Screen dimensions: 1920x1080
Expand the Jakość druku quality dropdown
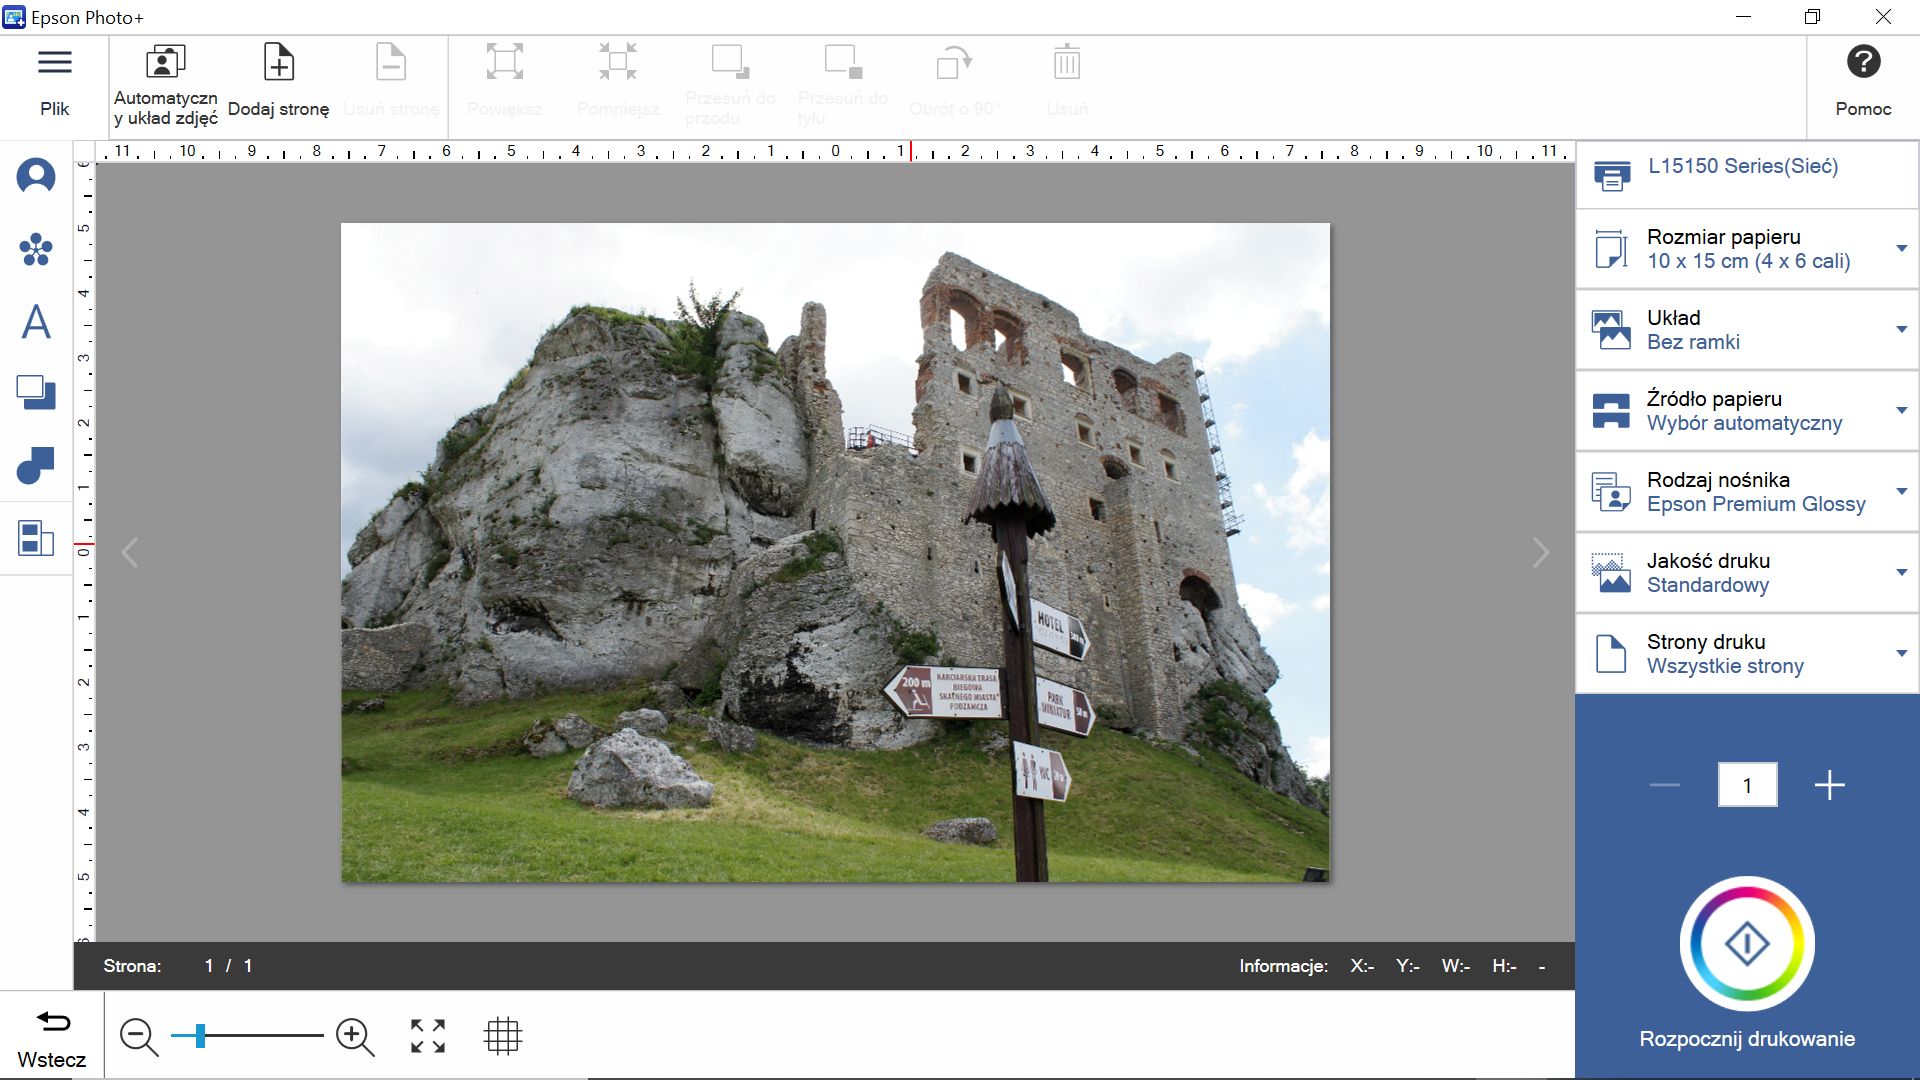coord(1901,572)
